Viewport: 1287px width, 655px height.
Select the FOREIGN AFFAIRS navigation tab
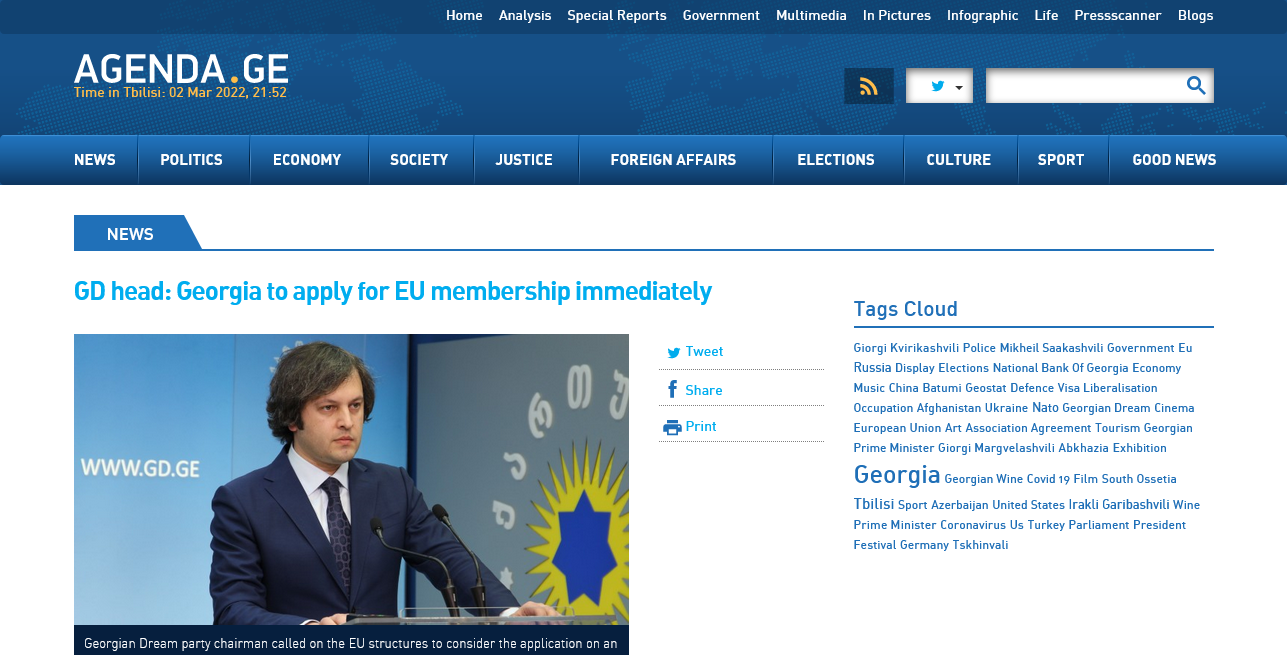pyautogui.click(x=673, y=160)
